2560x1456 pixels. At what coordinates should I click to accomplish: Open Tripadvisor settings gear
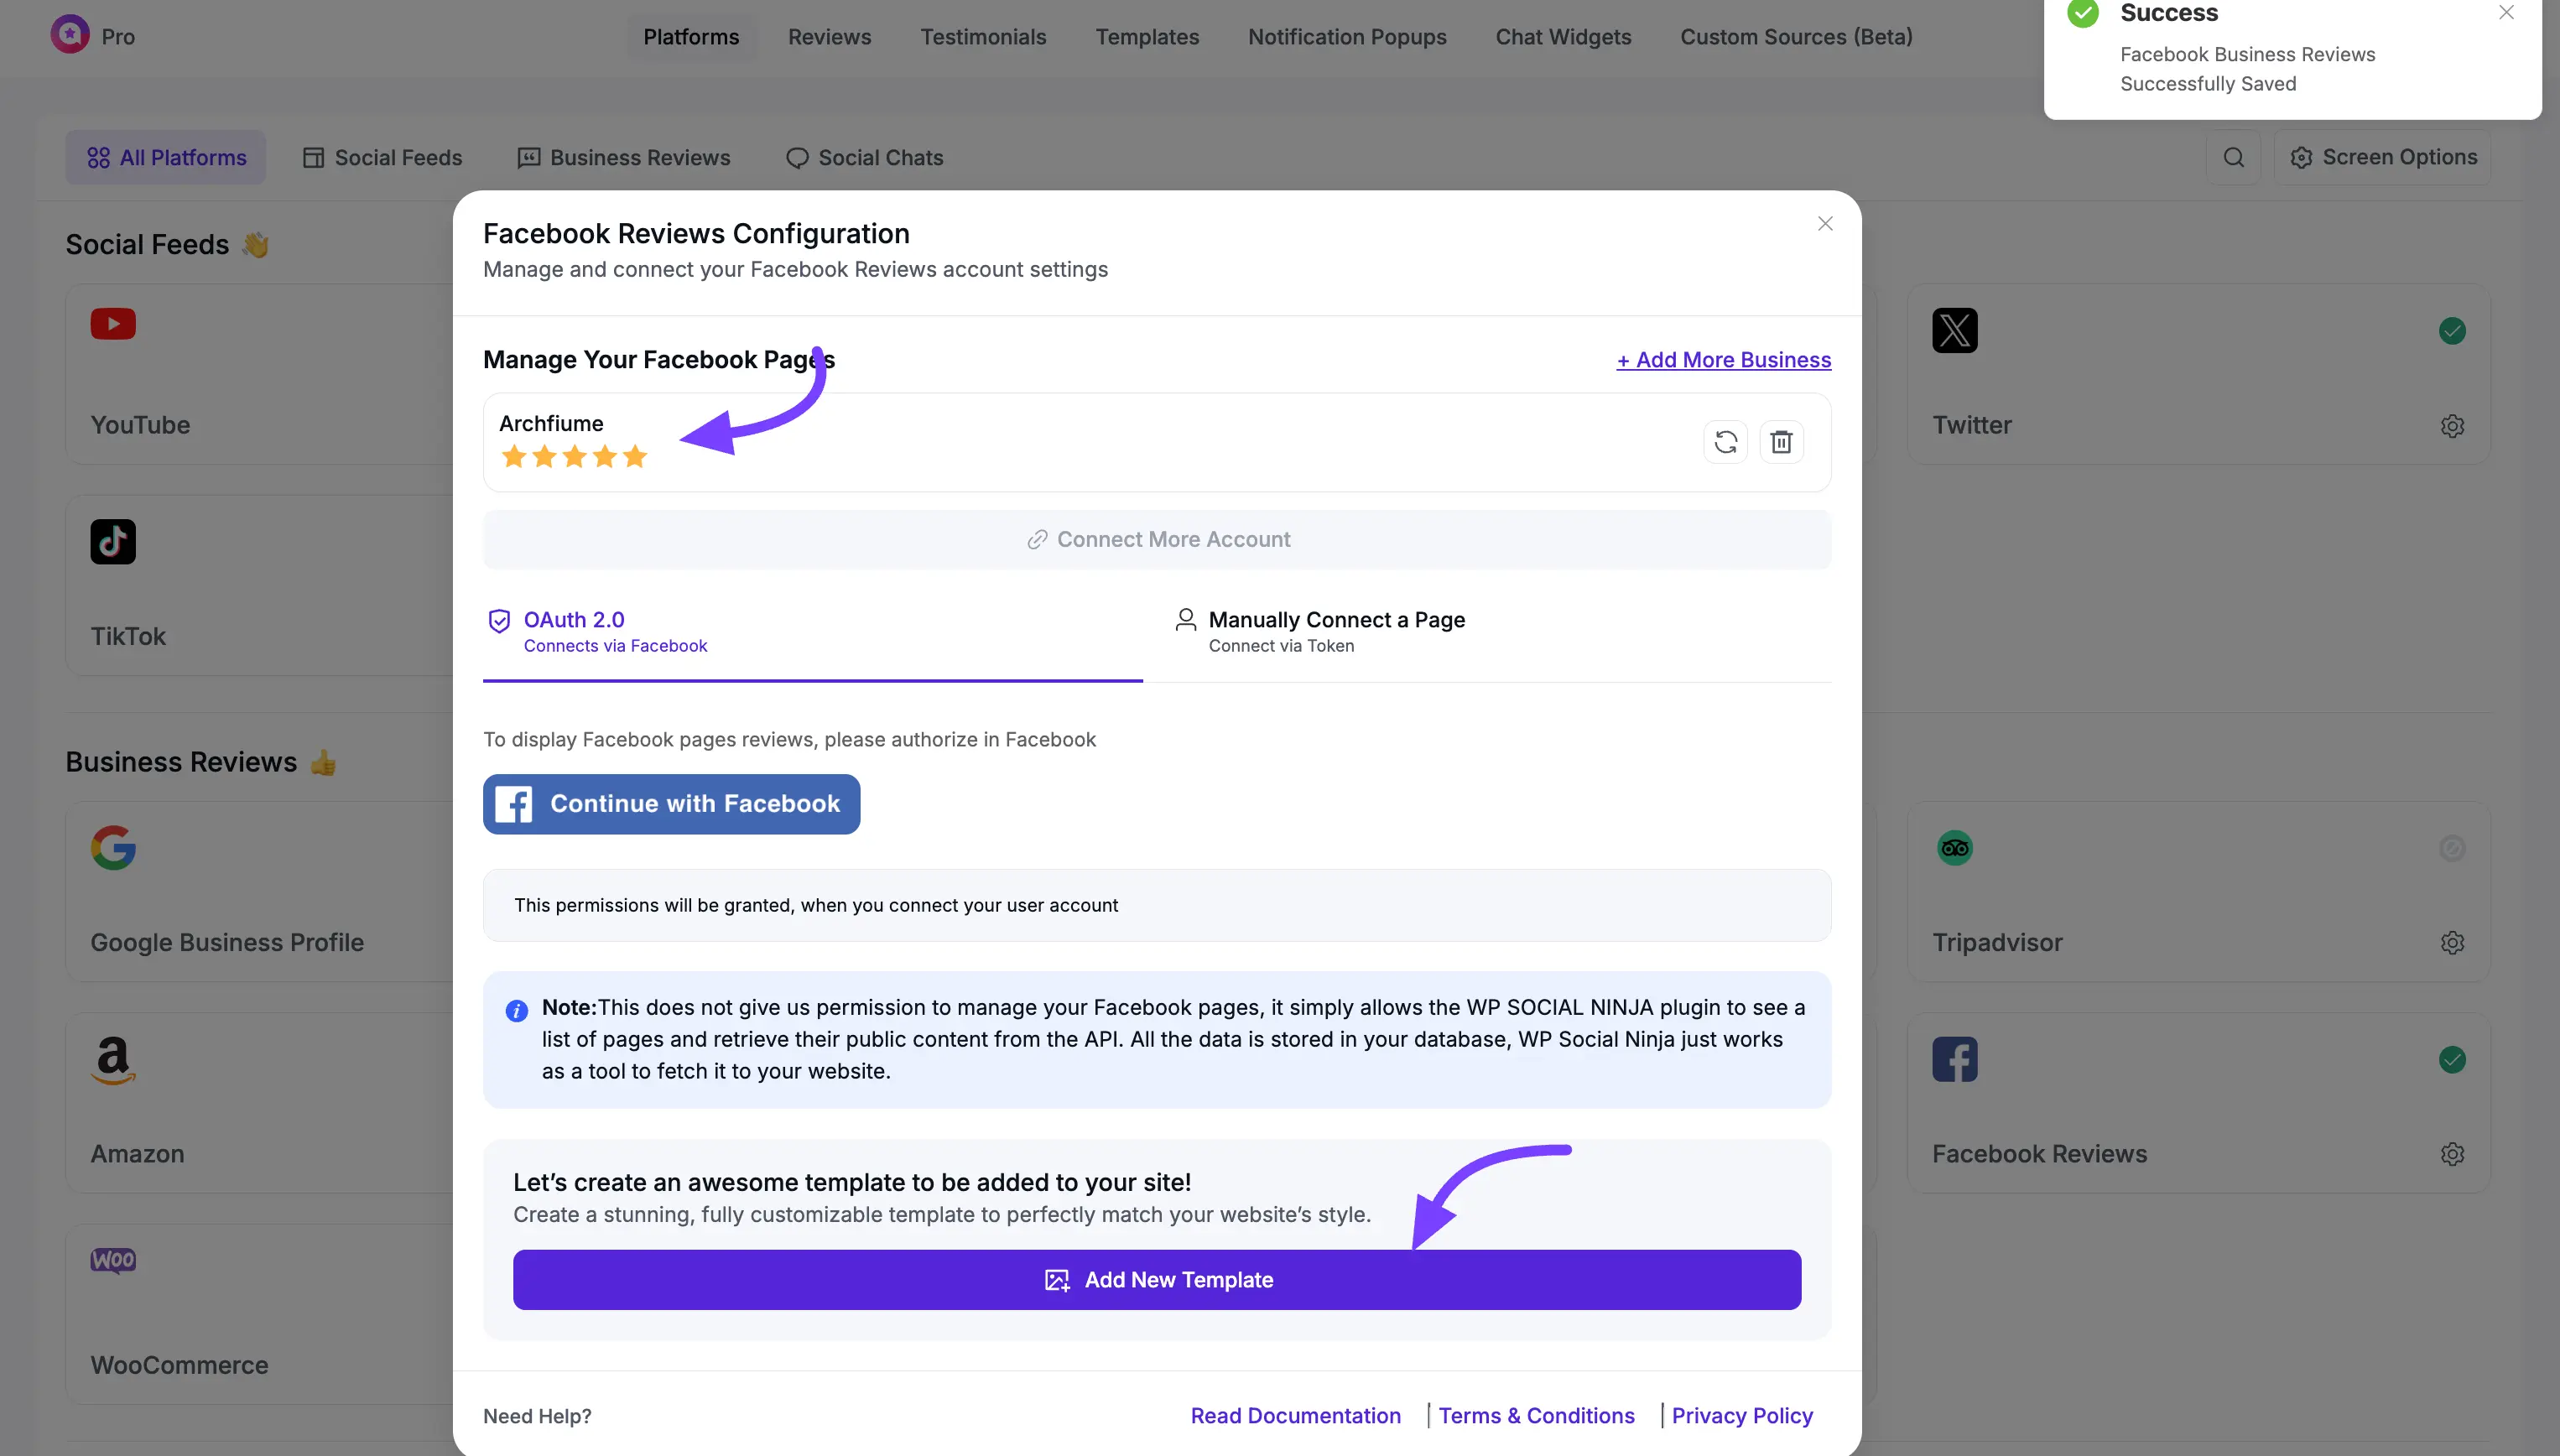pos(2452,942)
